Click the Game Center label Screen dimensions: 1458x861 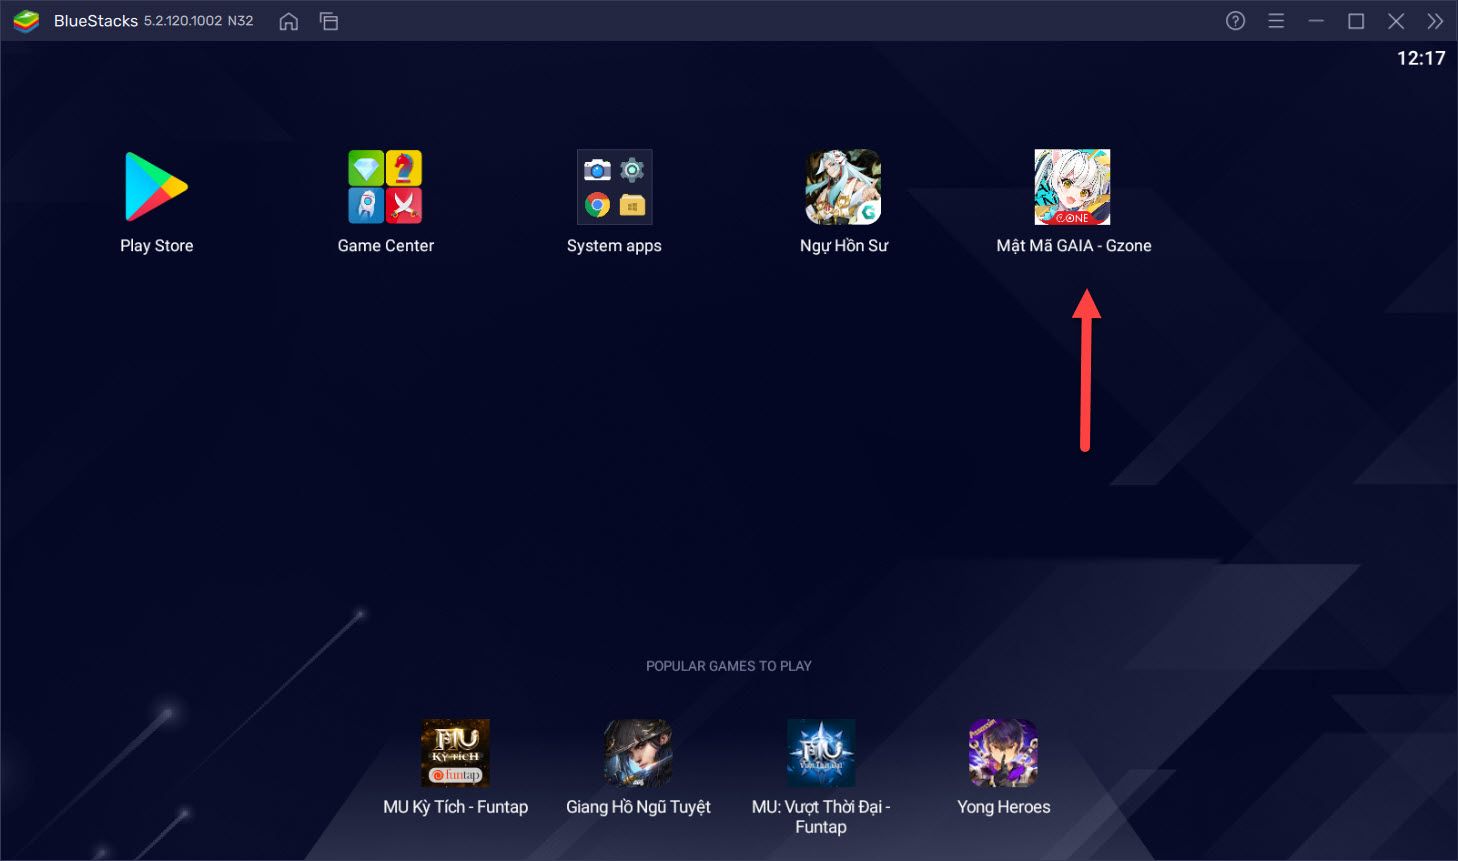pyautogui.click(x=386, y=246)
